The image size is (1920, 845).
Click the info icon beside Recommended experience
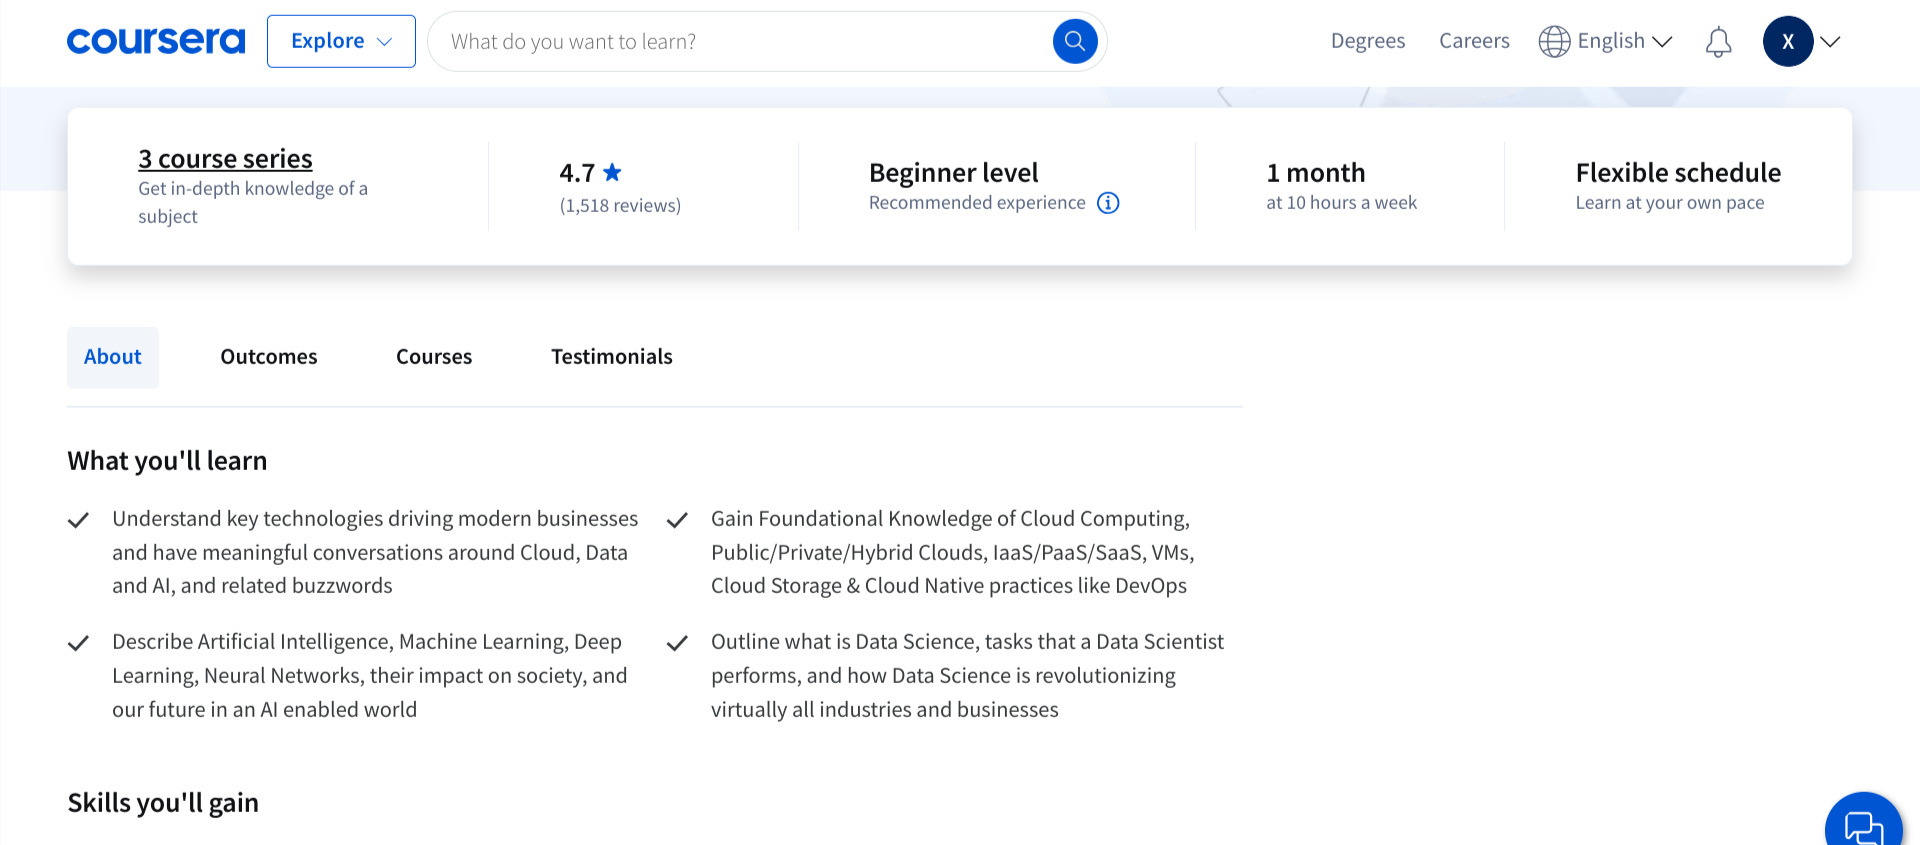[x=1108, y=203]
